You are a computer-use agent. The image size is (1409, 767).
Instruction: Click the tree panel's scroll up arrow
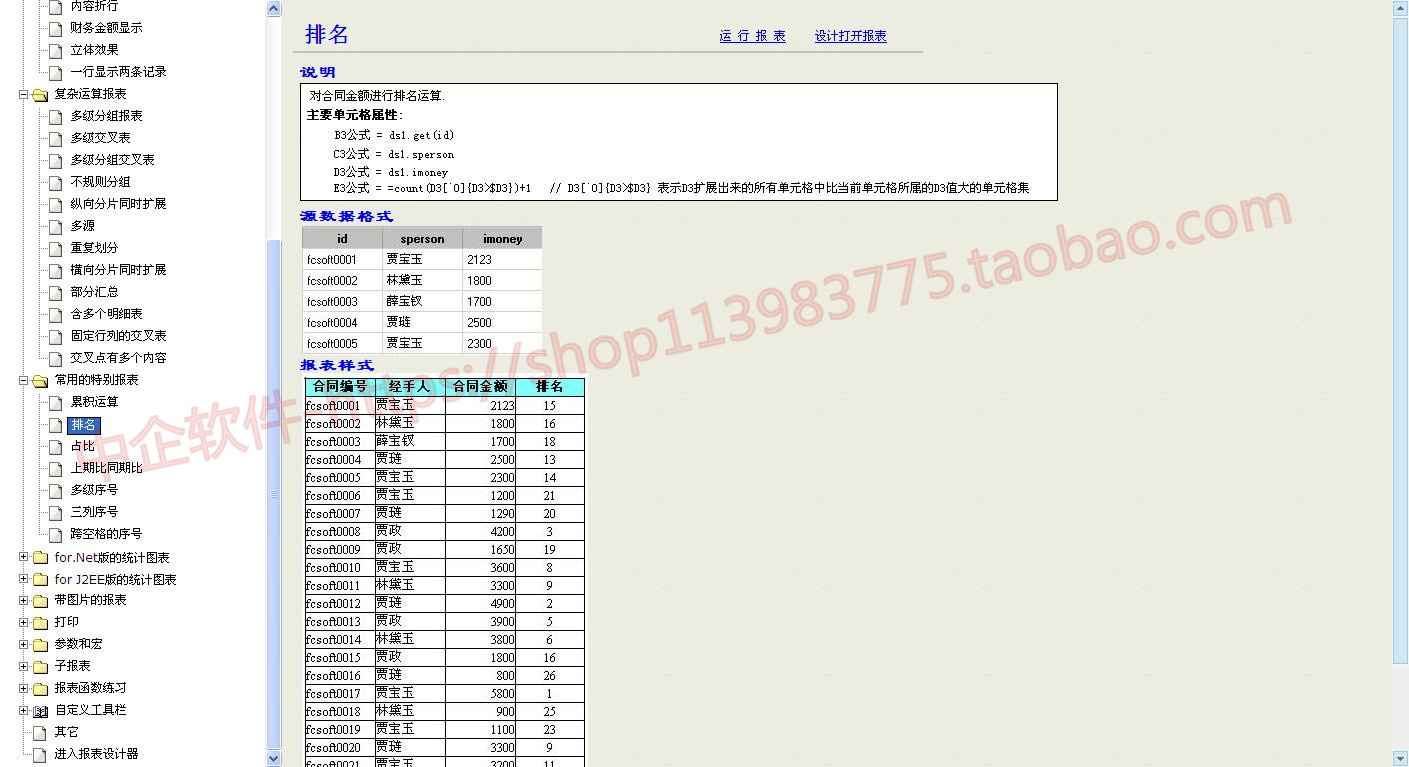click(x=274, y=9)
